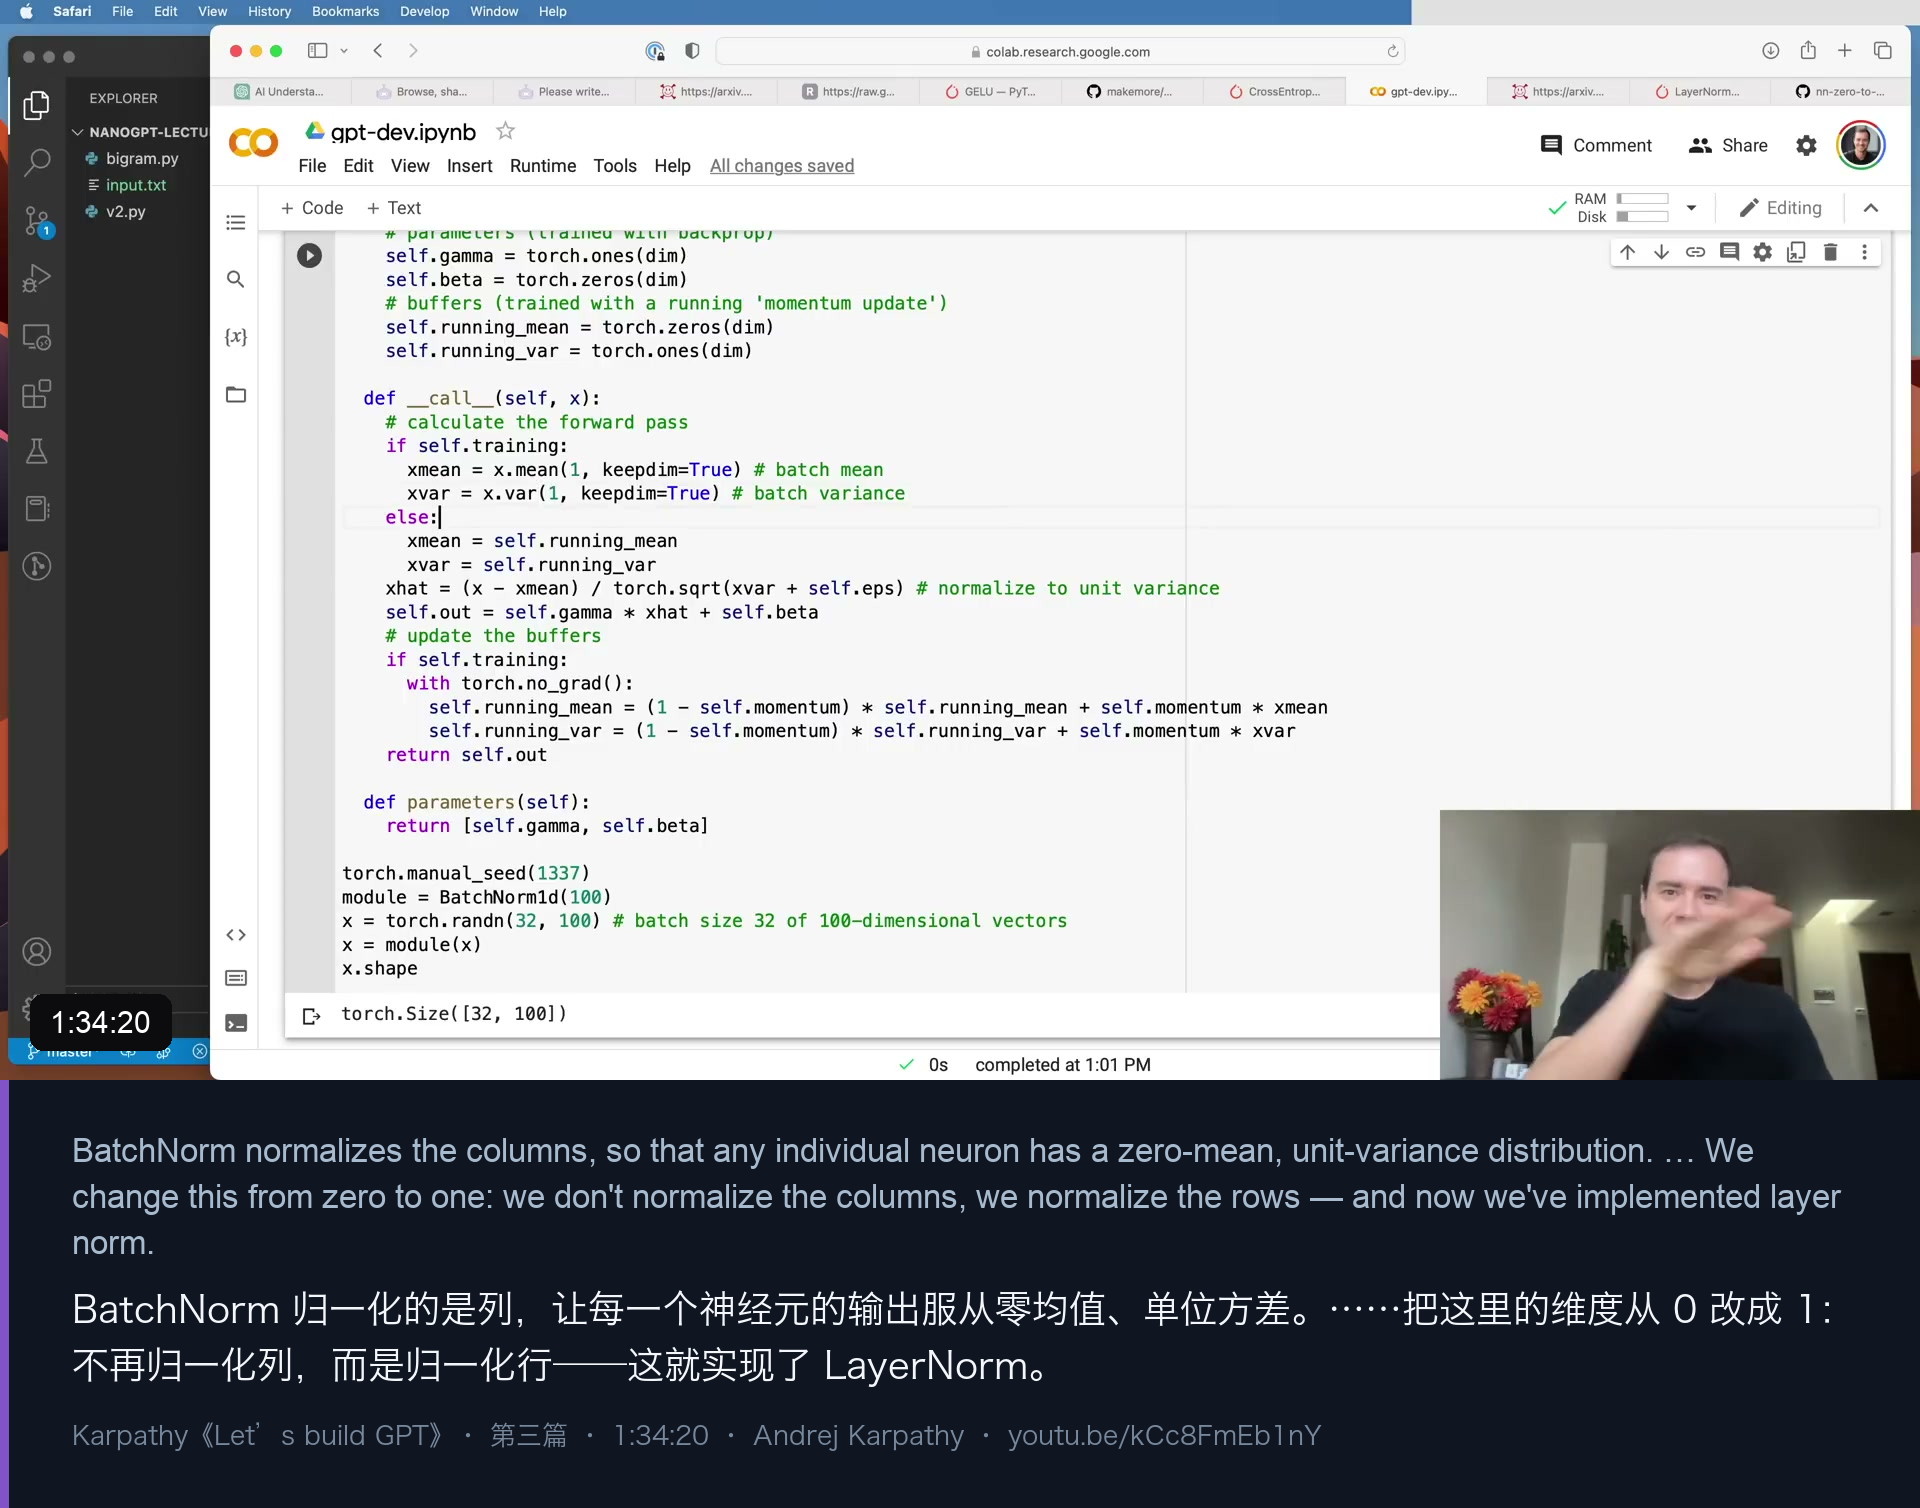Open new Safari tab plus button
The image size is (1920, 1508).
click(1845, 51)
